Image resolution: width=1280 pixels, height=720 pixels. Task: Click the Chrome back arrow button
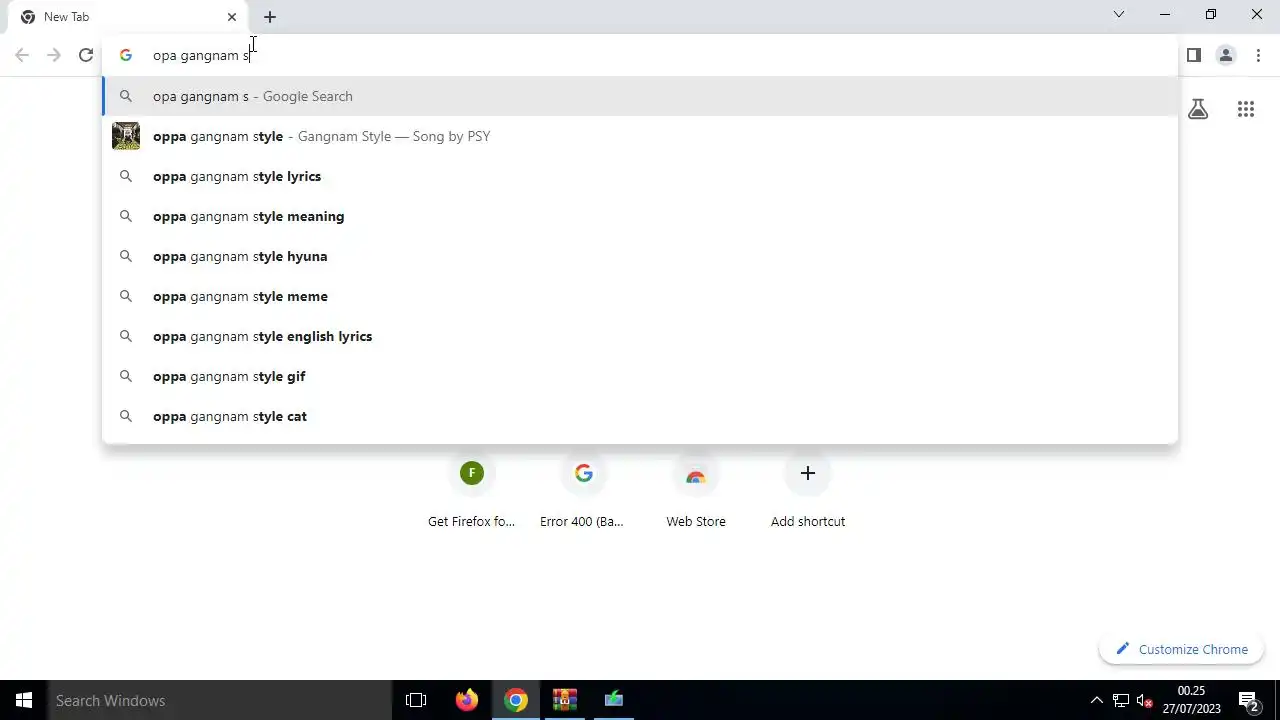coord(22,55)
